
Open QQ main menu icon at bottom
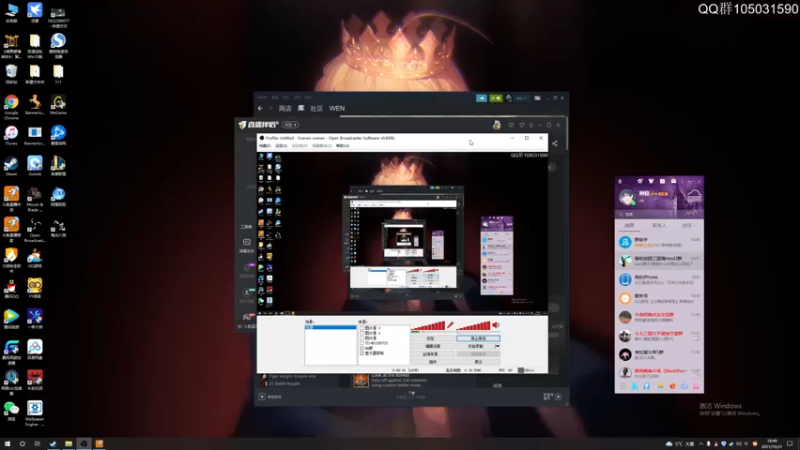click(x=623, y=387)
